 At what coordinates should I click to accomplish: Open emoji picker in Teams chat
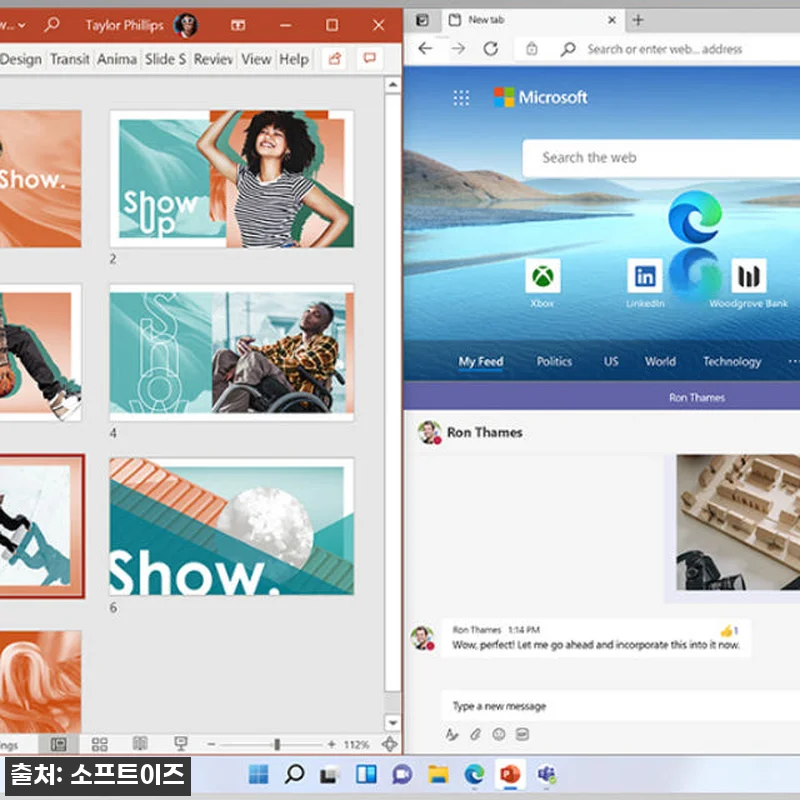pos(498,734)
